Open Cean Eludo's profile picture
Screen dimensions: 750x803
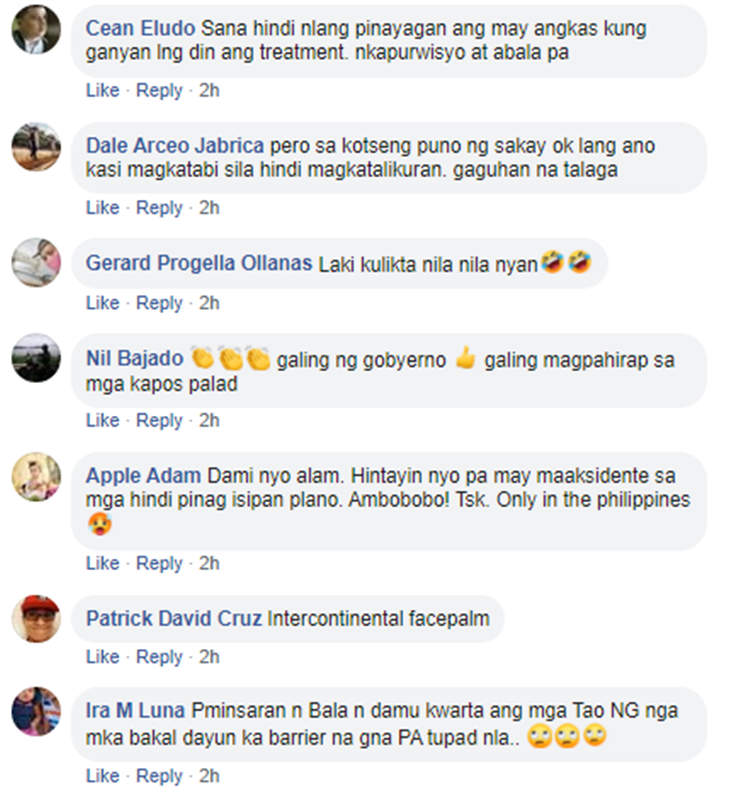click(36, 30)
